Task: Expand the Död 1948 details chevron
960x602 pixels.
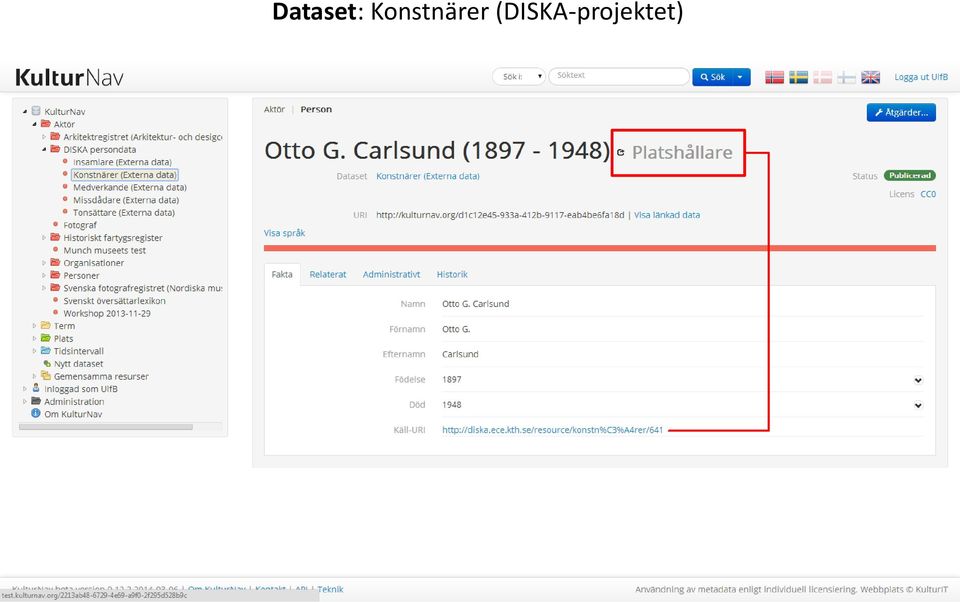Action: click(918, 405)
